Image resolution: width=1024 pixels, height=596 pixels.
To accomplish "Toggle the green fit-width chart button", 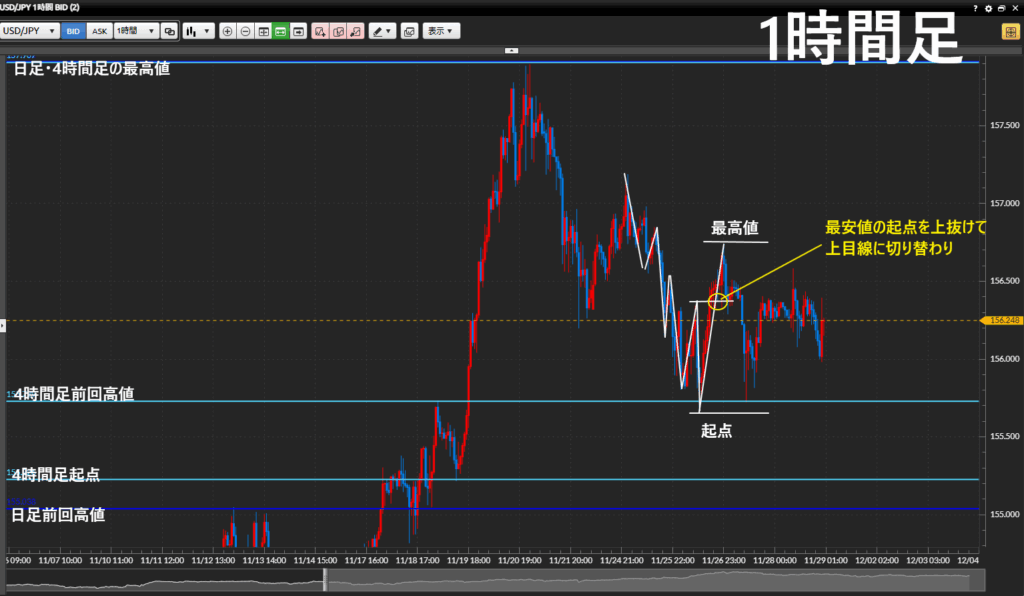I will 281,31.
